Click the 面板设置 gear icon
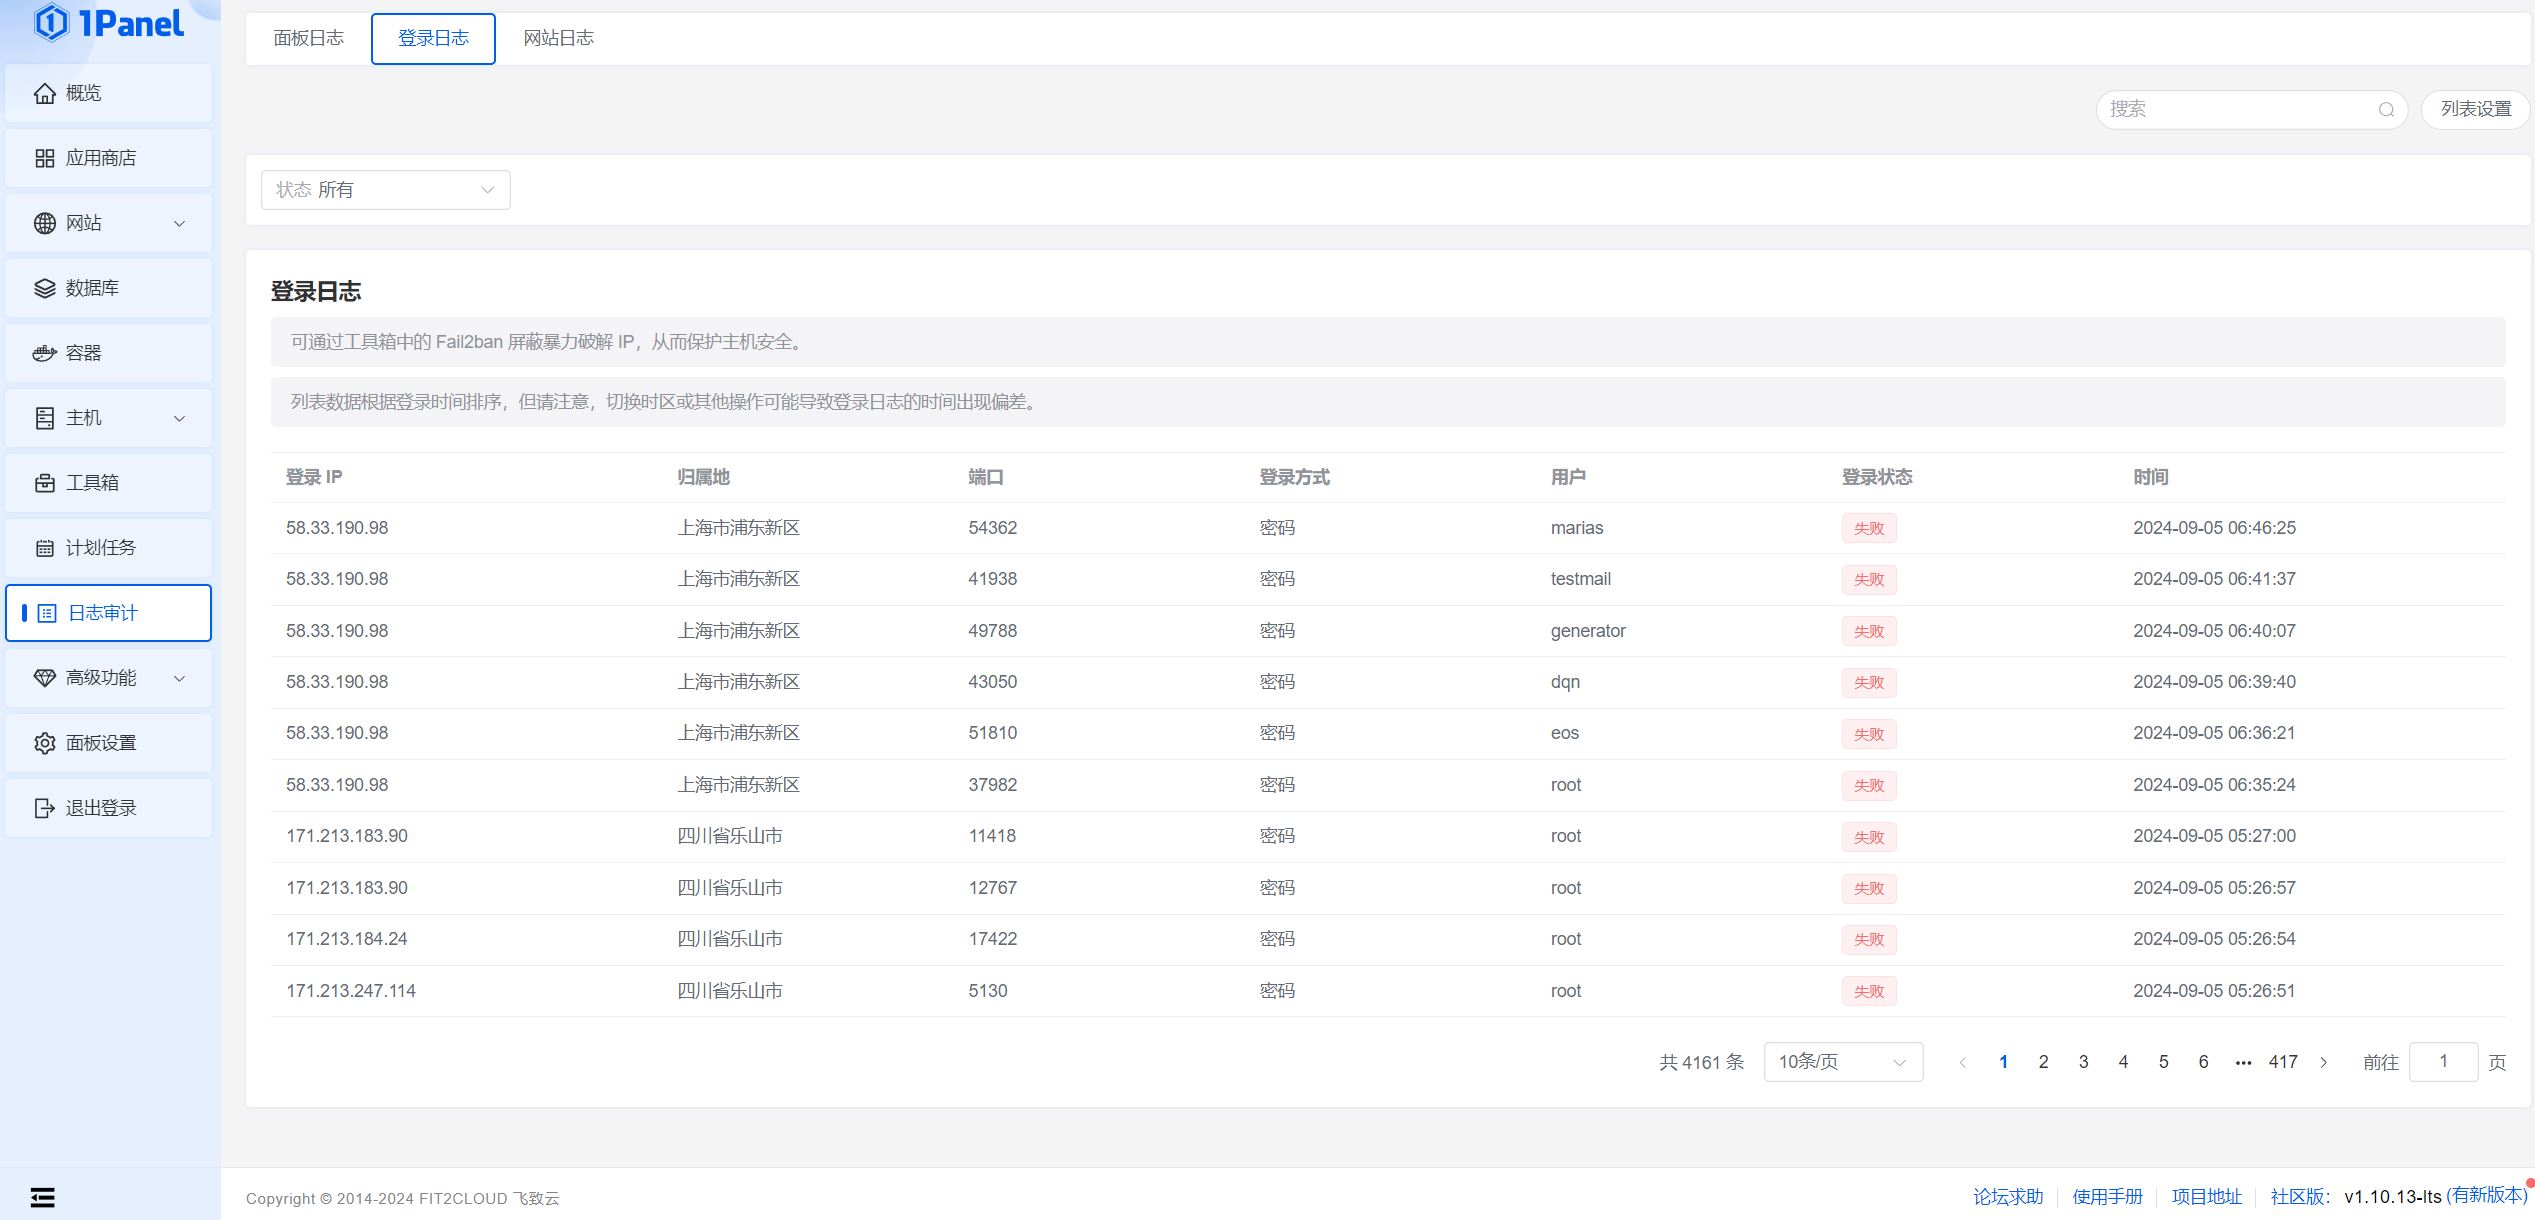This screenshot has width=2535, height=1220. point(44,743)
